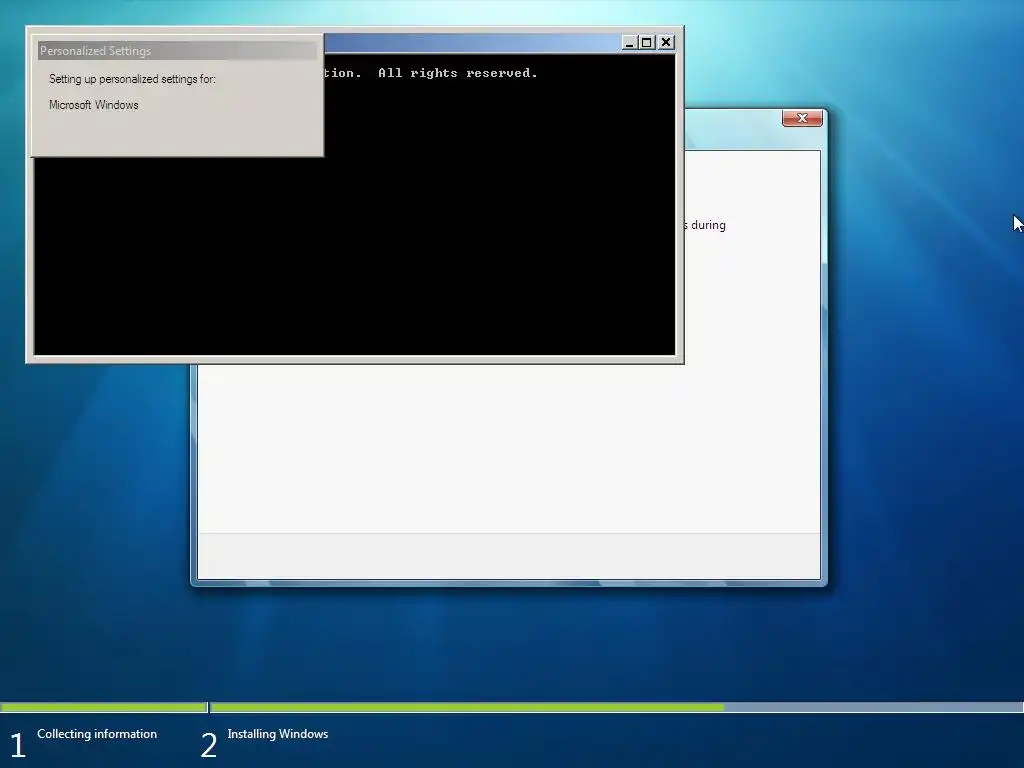Image resolution: width=1024 pixels, height=768 pixels.
Task: Click the Personalized Settings title bar
Action: [177, 50]
